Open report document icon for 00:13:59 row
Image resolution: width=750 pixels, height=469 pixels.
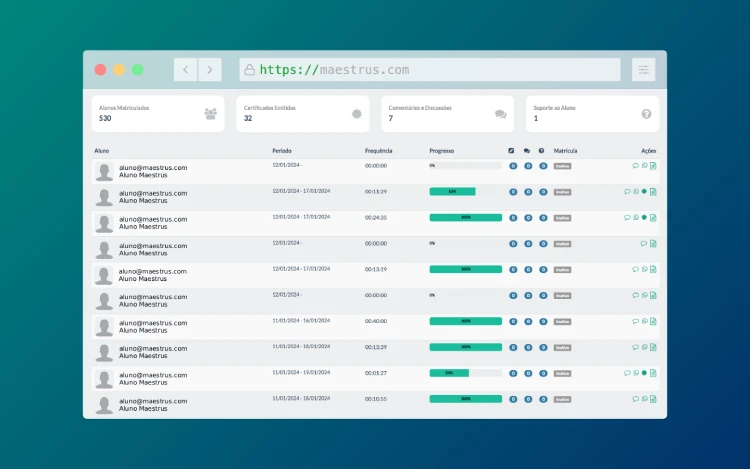pos(653,269)
